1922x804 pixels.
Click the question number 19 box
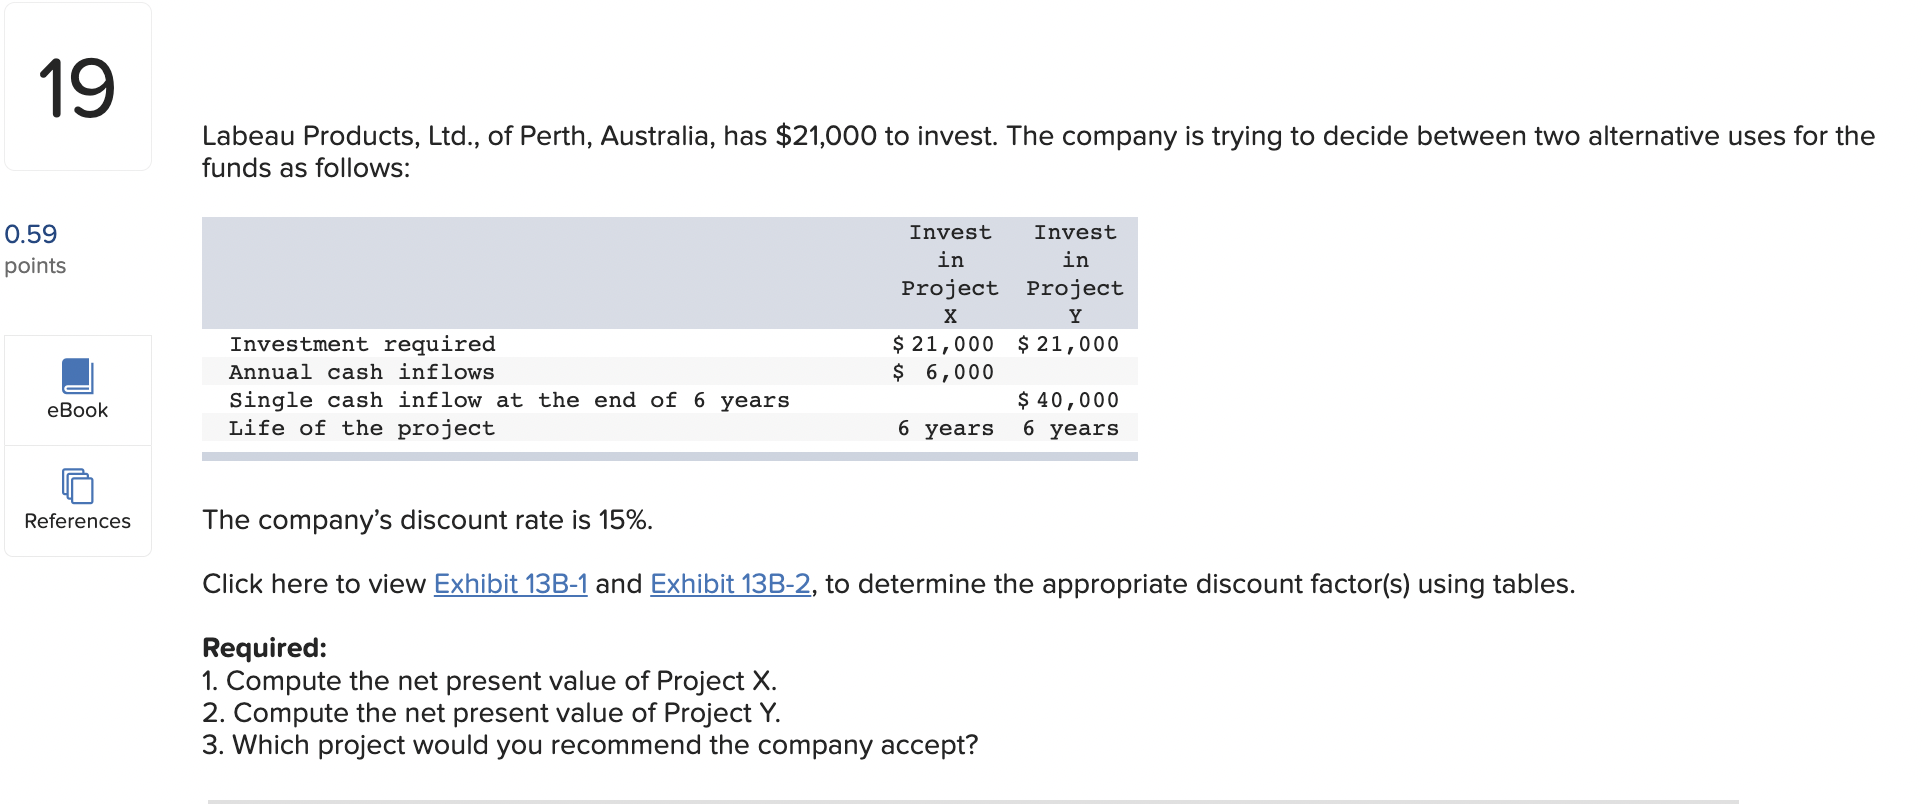tap(78, 87)
